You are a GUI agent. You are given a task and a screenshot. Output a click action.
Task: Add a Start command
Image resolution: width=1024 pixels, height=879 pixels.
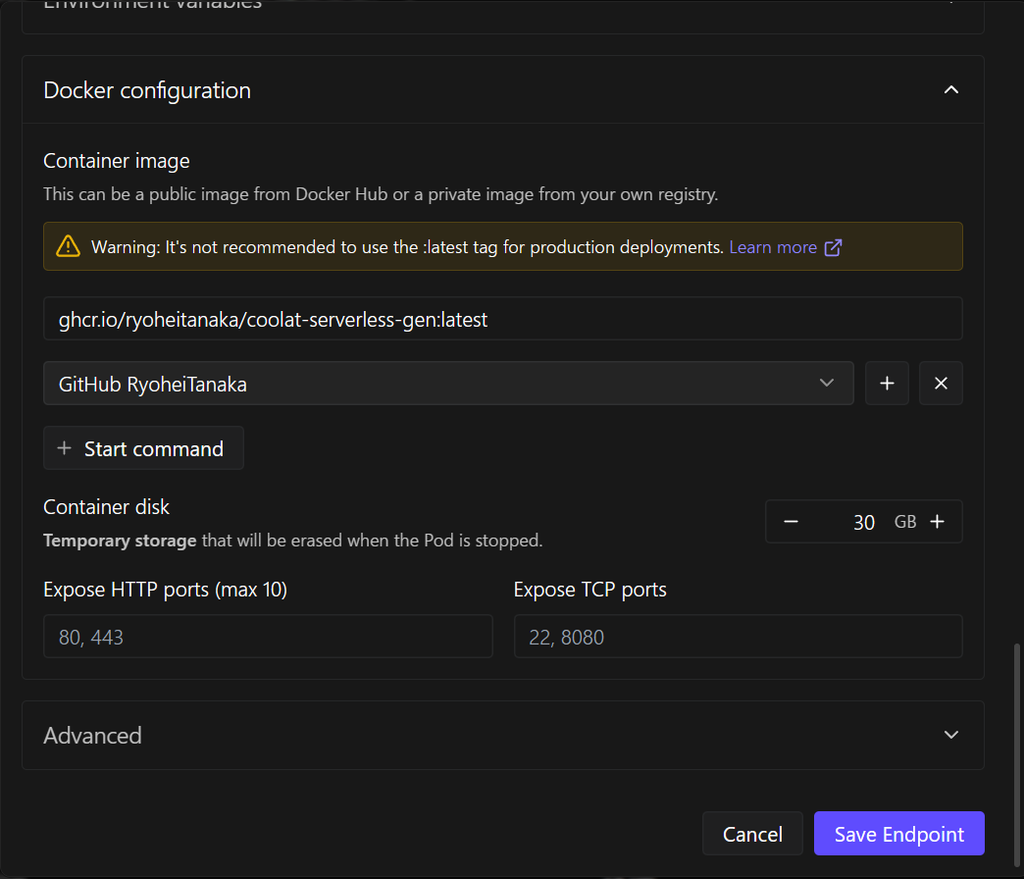click(x=143, y=449)
